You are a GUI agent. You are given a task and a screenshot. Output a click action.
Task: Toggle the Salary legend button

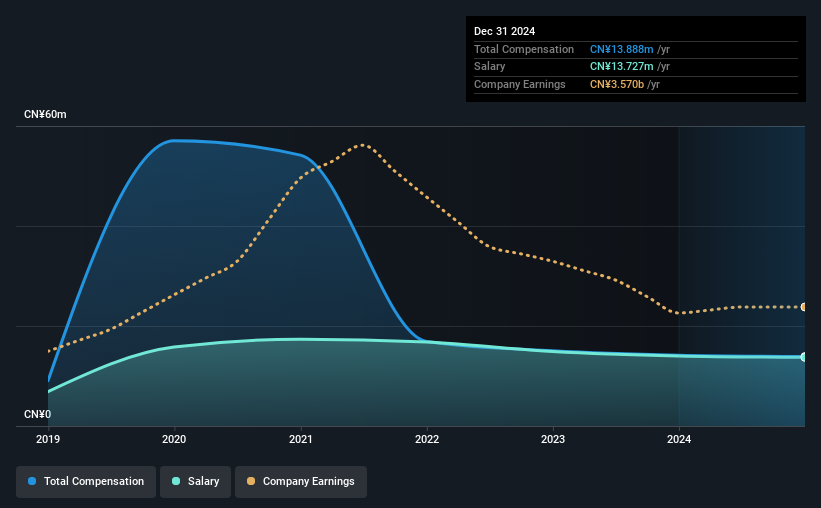pos(195,481)
